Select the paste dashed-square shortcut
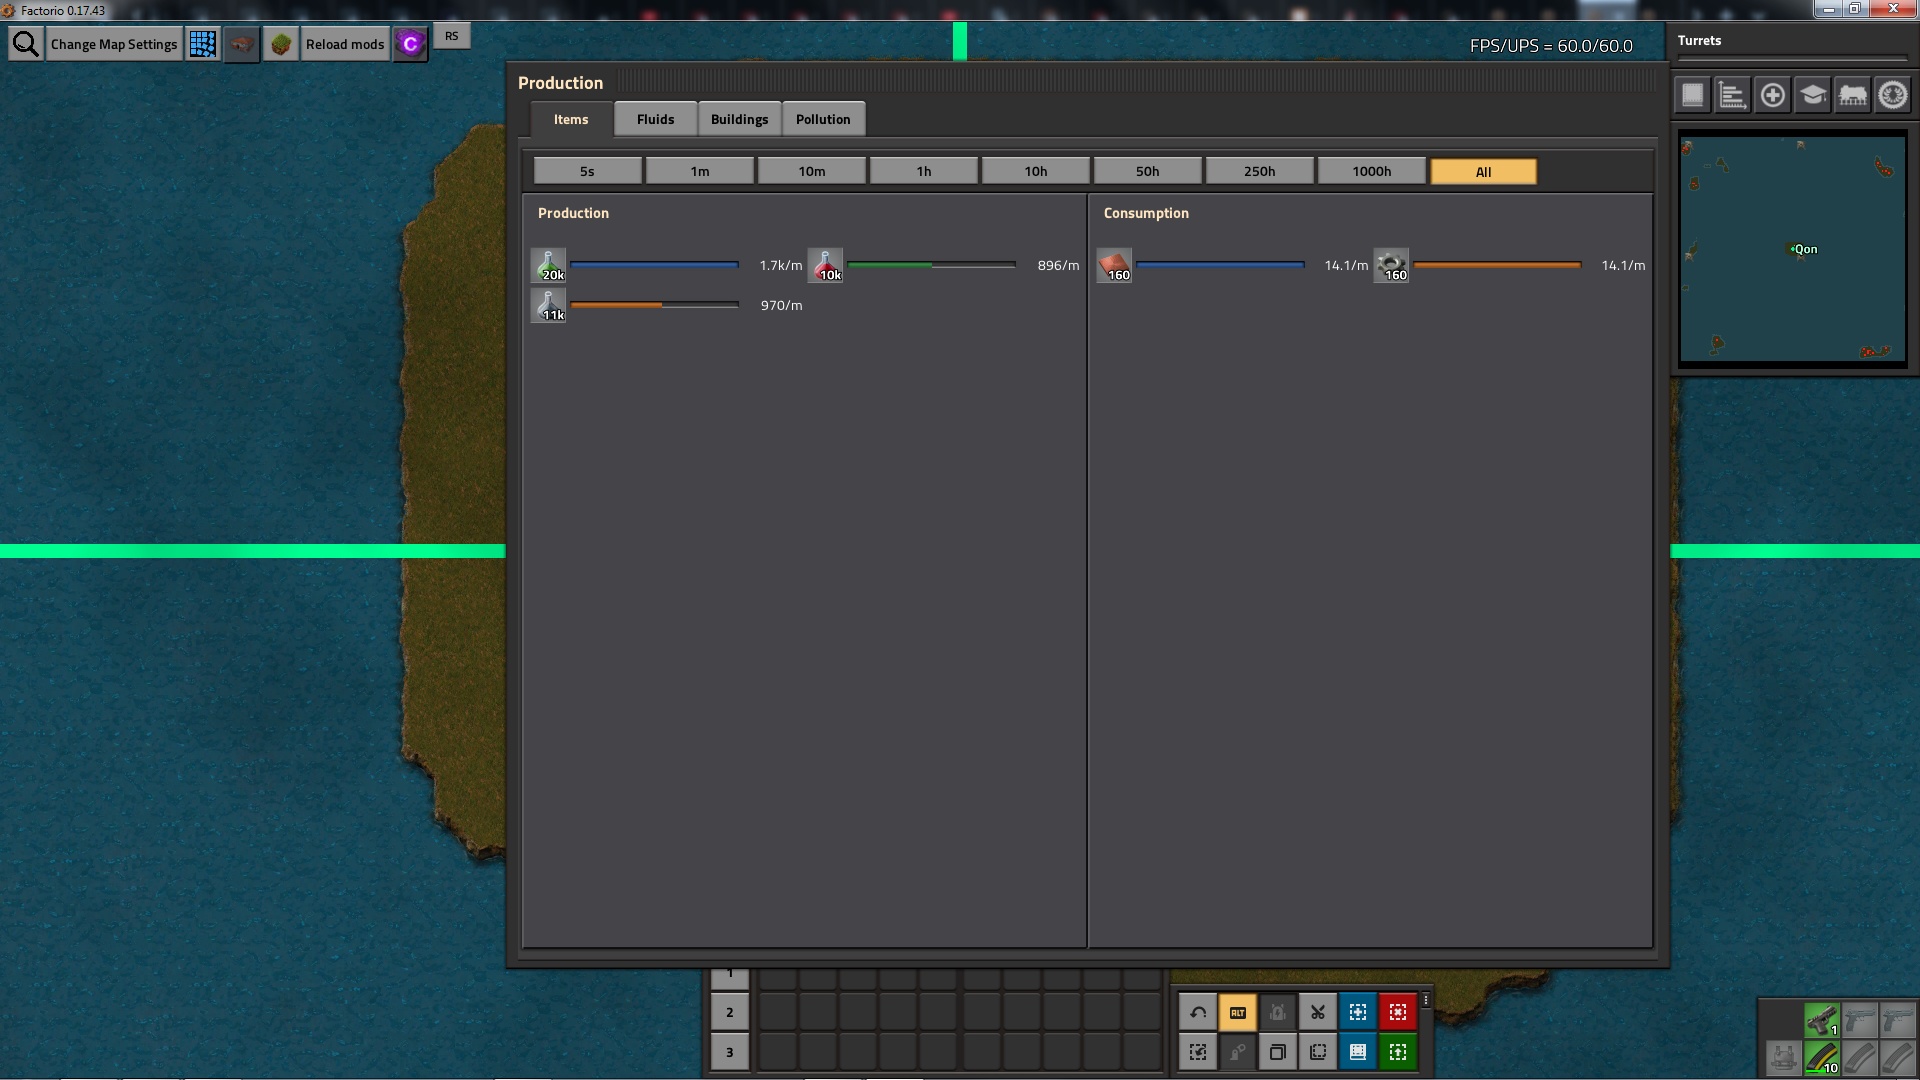The image size is (1920, 1080). click(x=1318, y=1052)
